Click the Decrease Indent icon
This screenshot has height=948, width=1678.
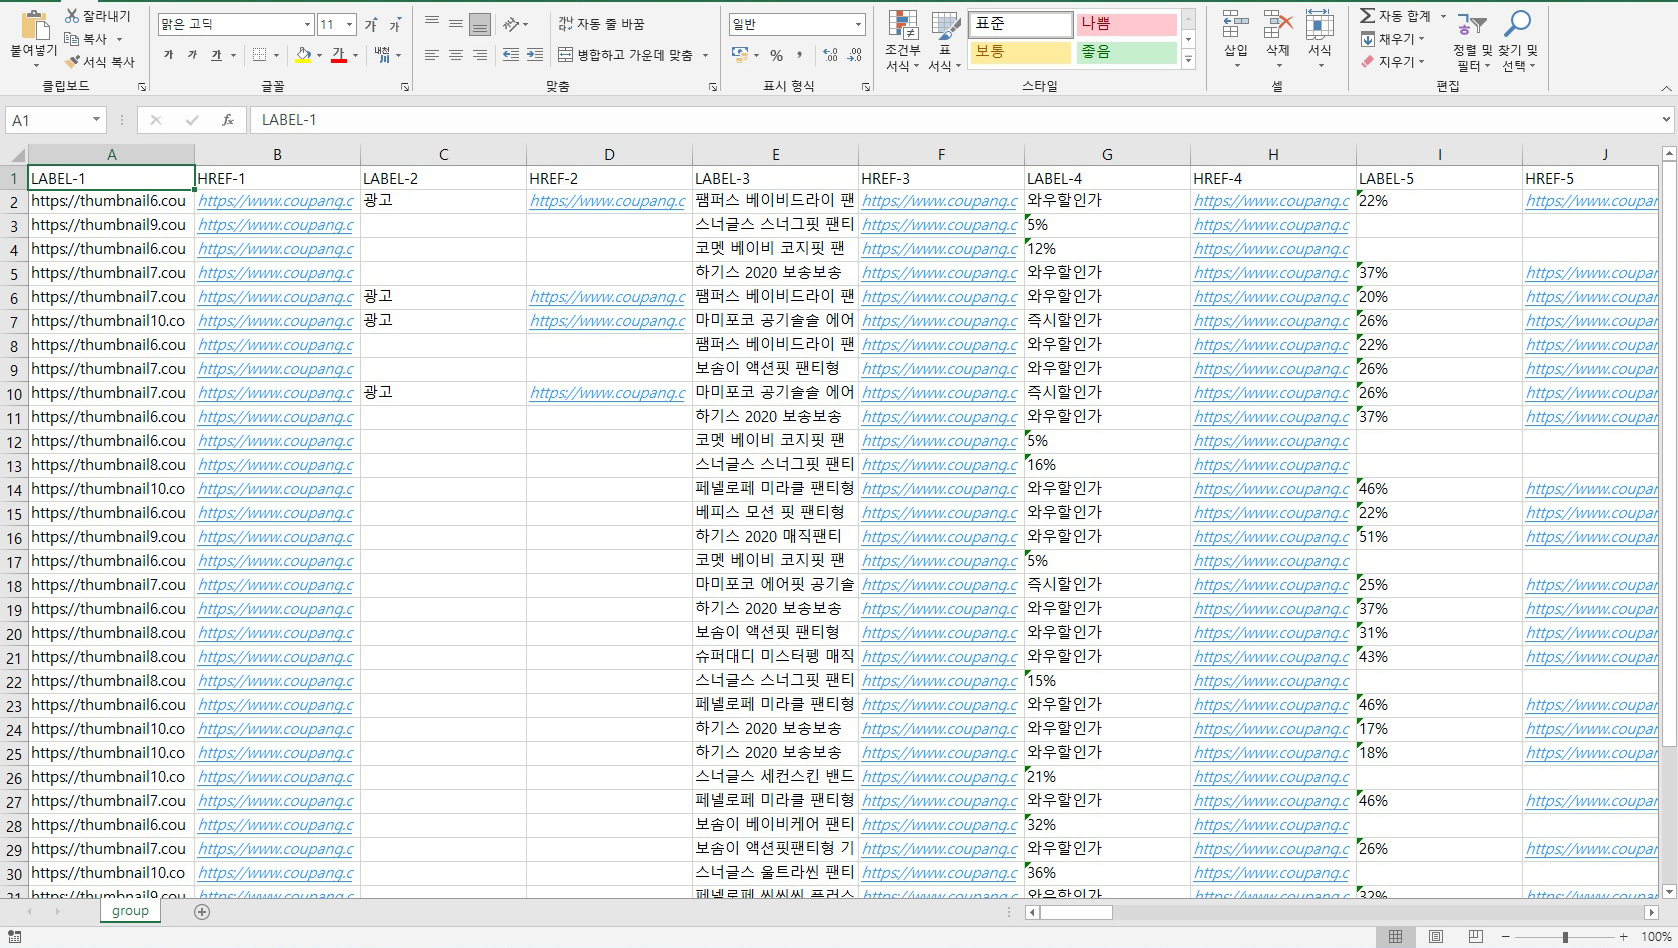click(511, 55)
